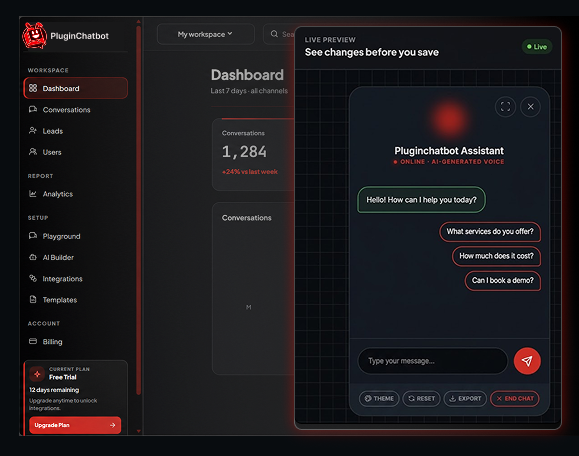Open the Theme picker

click(x=379, y=398)
